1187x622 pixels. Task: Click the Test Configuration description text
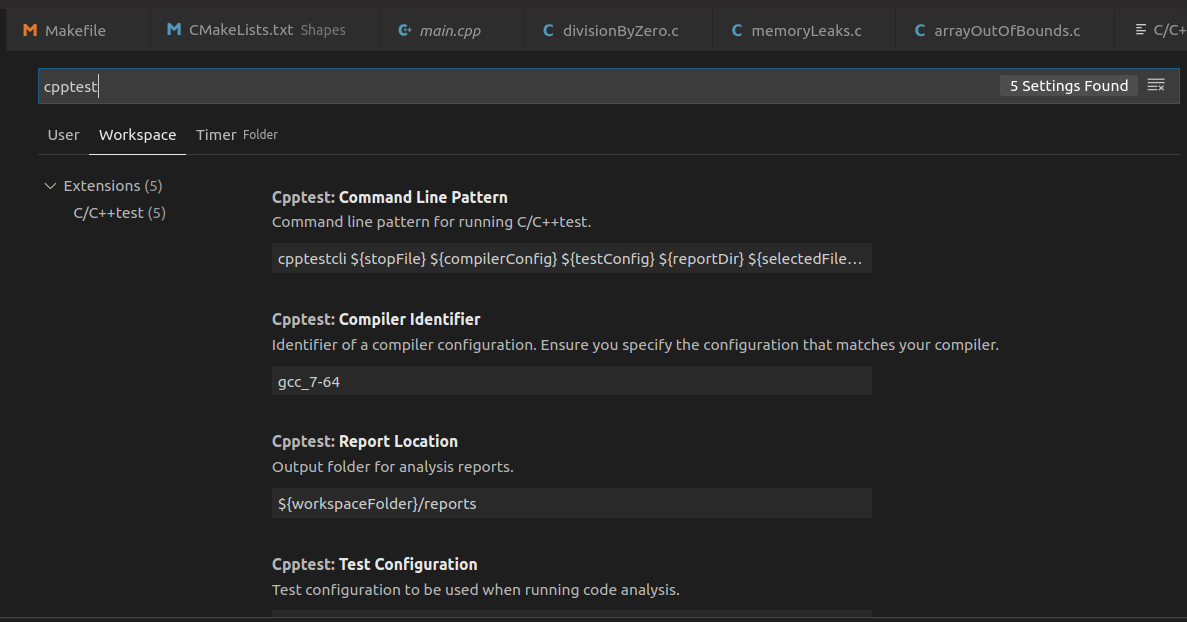pyautogui.click(x=475, y=589)
